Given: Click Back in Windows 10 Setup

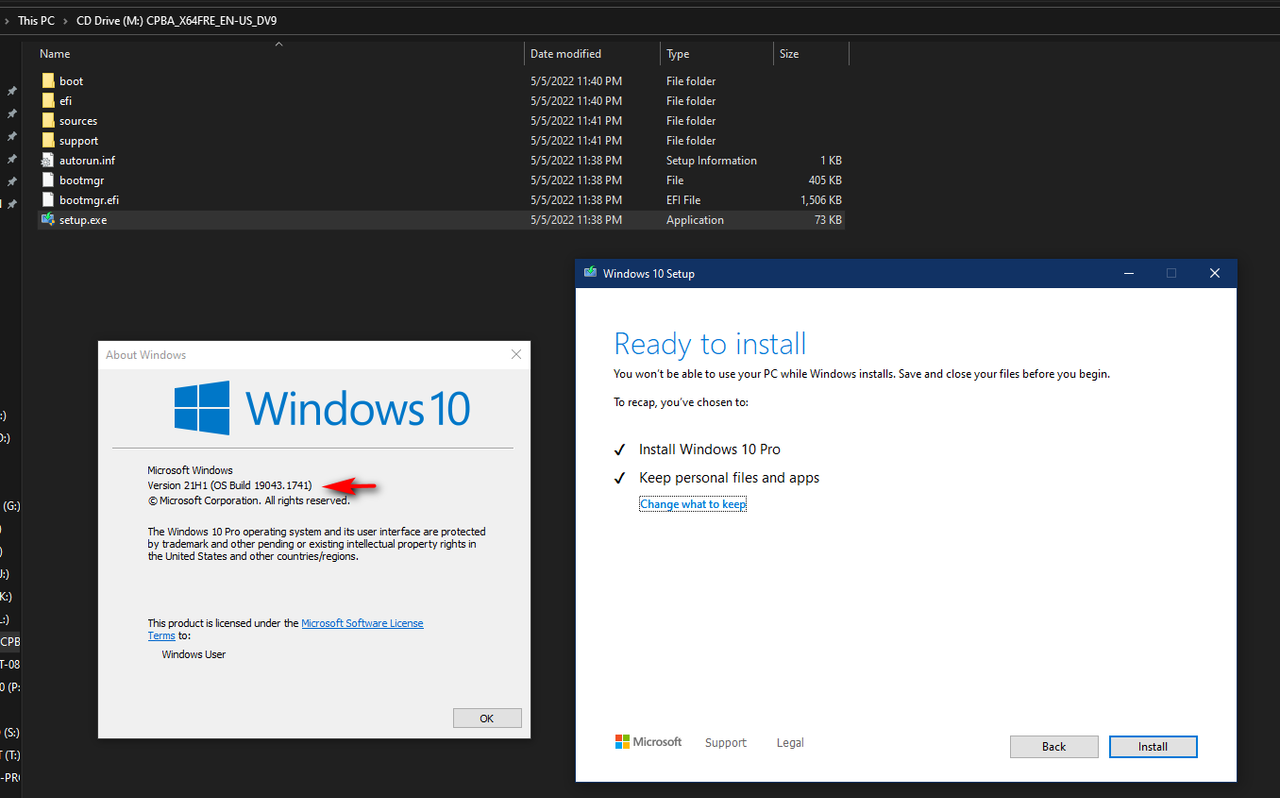Looking at the screenshot, I should tap(1054, 747).
